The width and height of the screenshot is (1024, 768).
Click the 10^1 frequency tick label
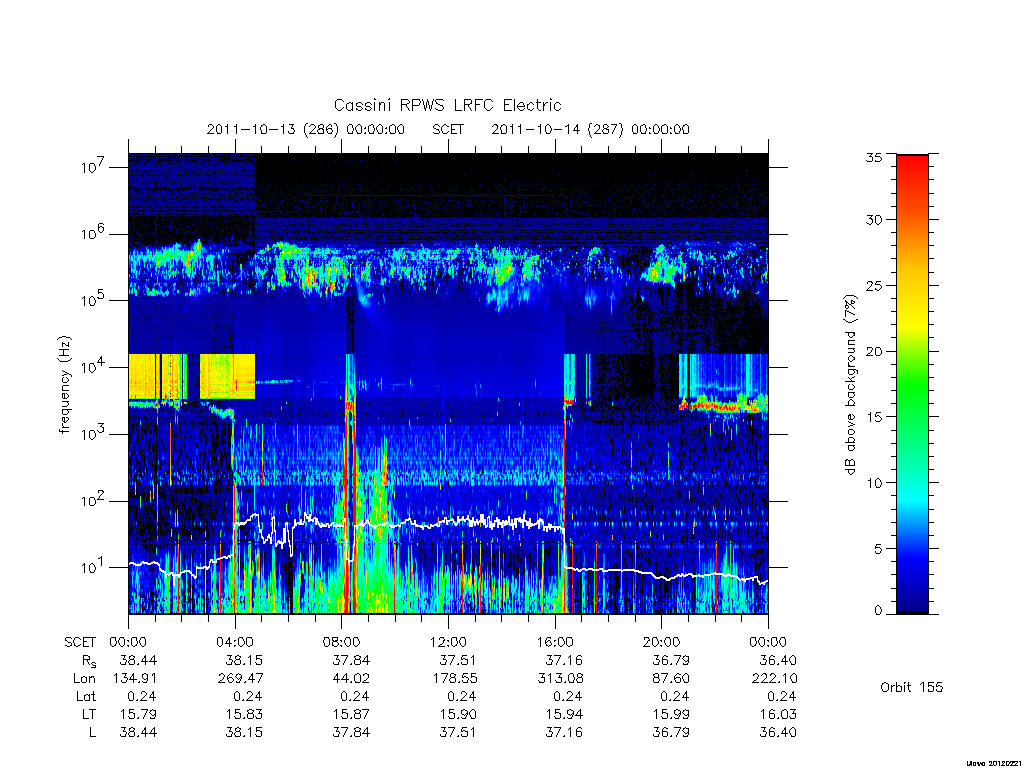click(x=94, y=567)
